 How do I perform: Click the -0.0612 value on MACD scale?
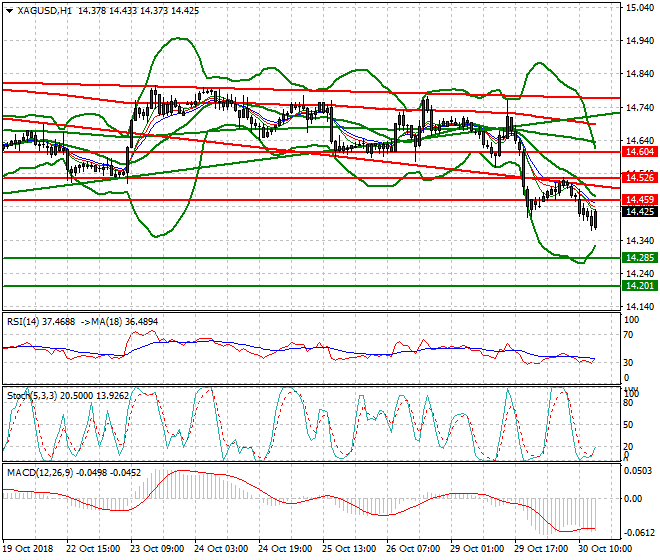(x=638, y=533)
